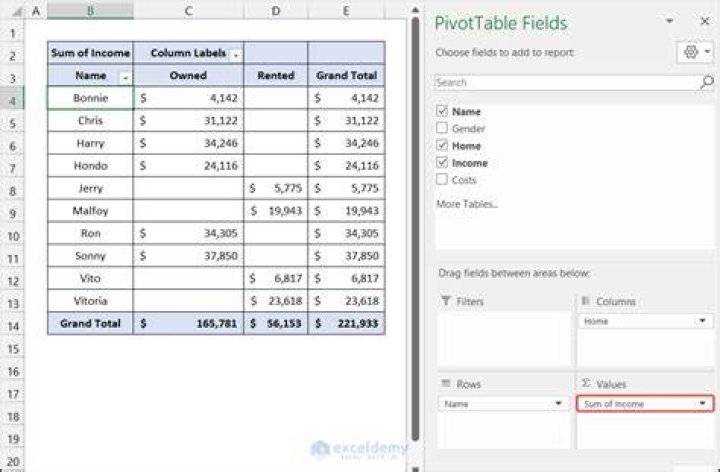Select the Chris name cell
The image size is (720, 472).
pyautogui.click(x=90, y=120)
